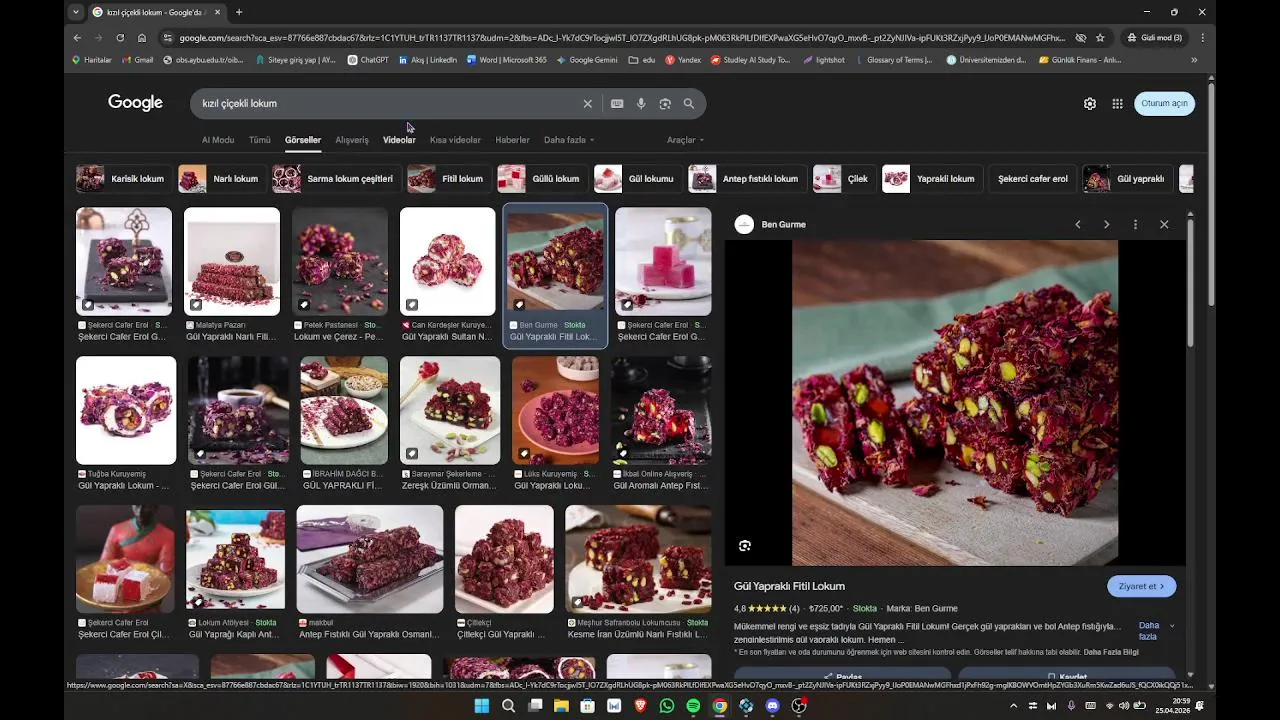Image resolution: width=1280 pixels, height=720 pixels.
Task: Filter by Antep fıstıklı lokum chip
Action: pyautogui.click(x=746, y=179)
